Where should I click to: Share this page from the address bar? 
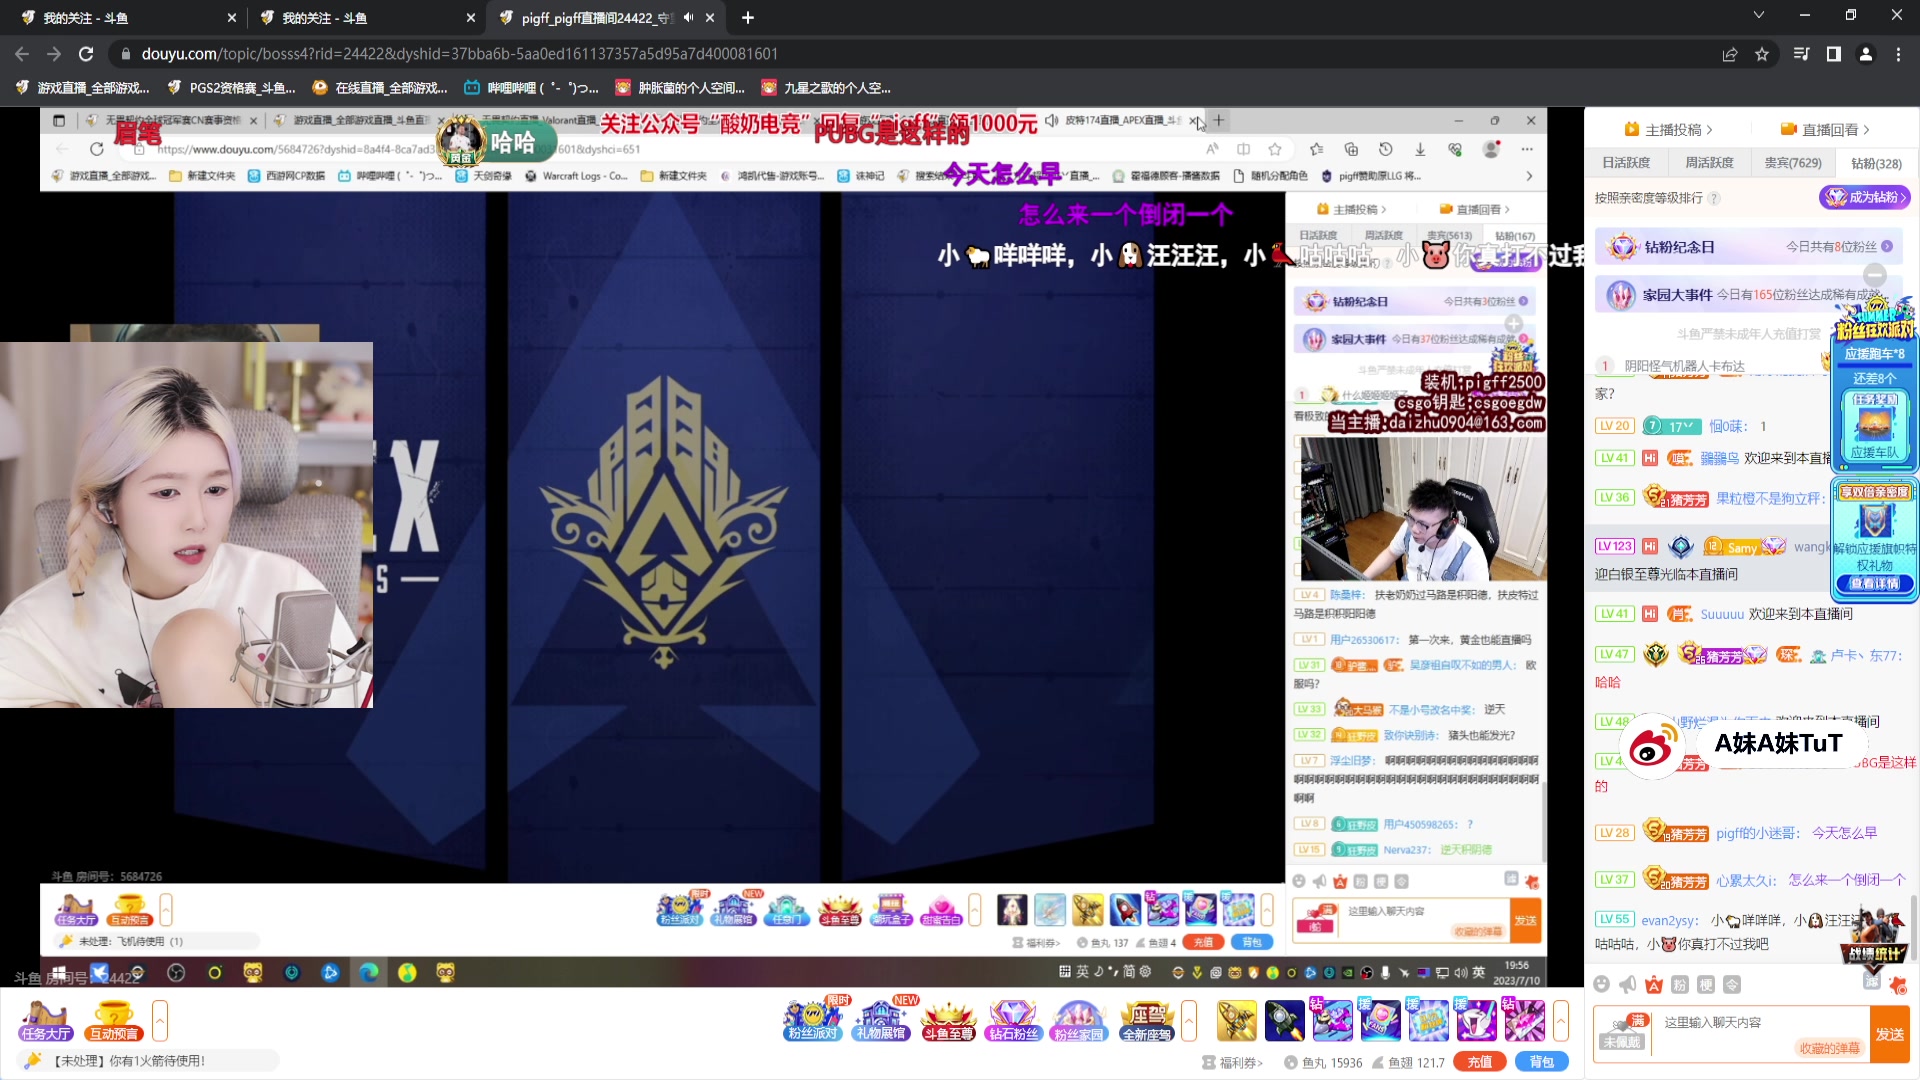coord(1730,54)
